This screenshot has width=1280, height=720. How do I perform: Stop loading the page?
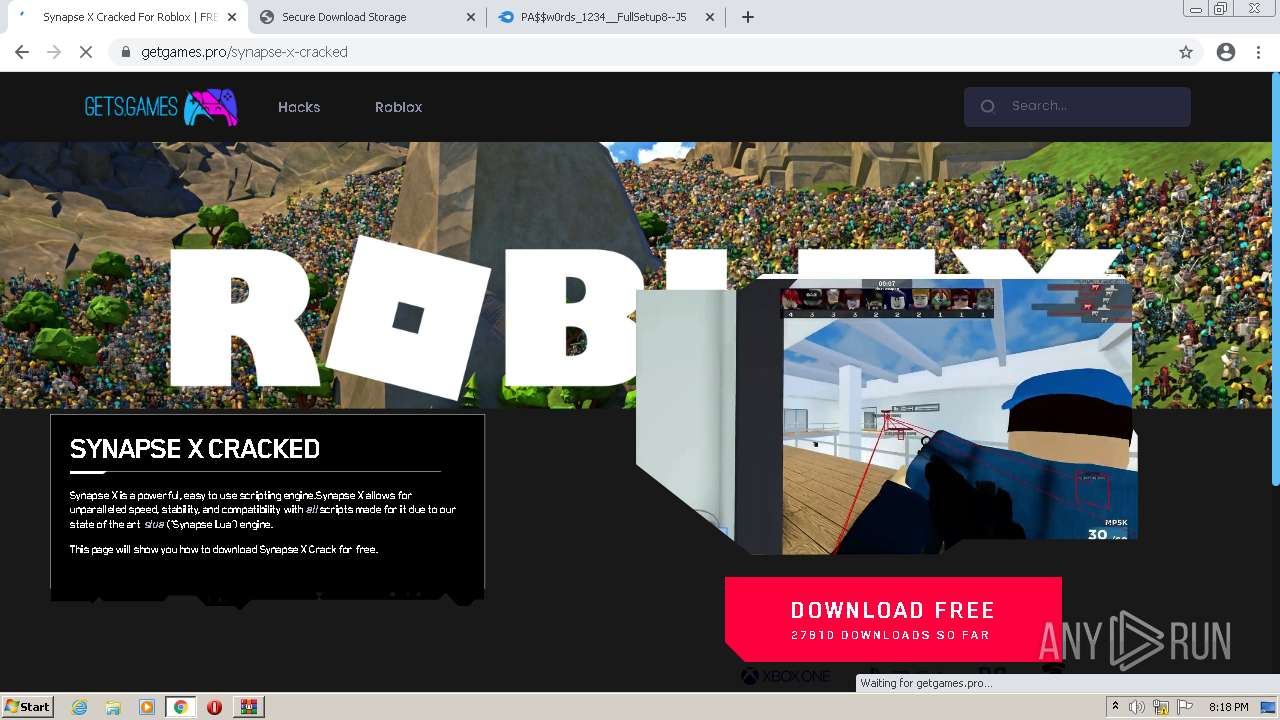pyautogui.click(x=86, y=52)
